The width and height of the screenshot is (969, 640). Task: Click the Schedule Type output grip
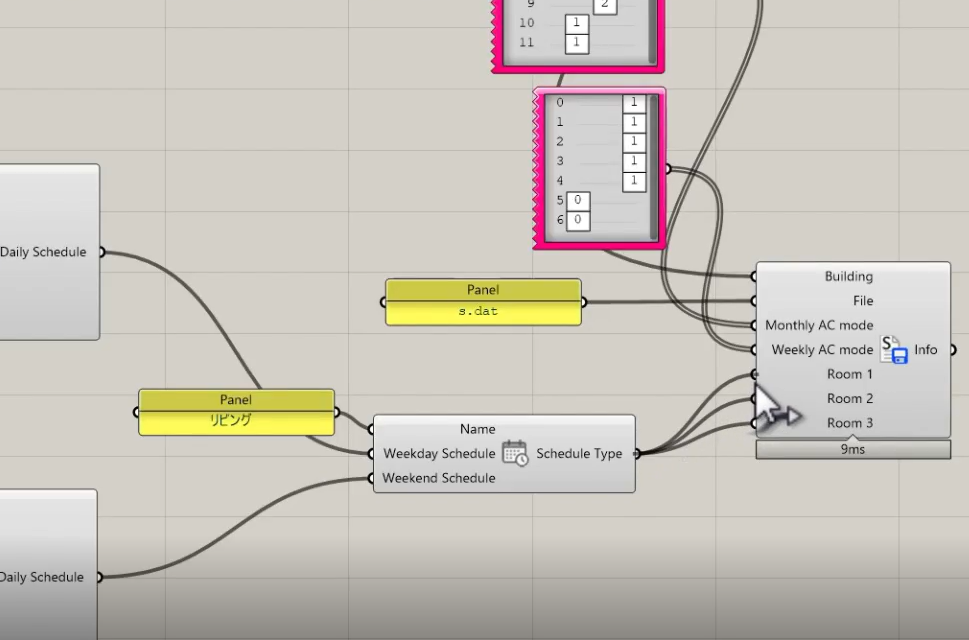[637, 453]
